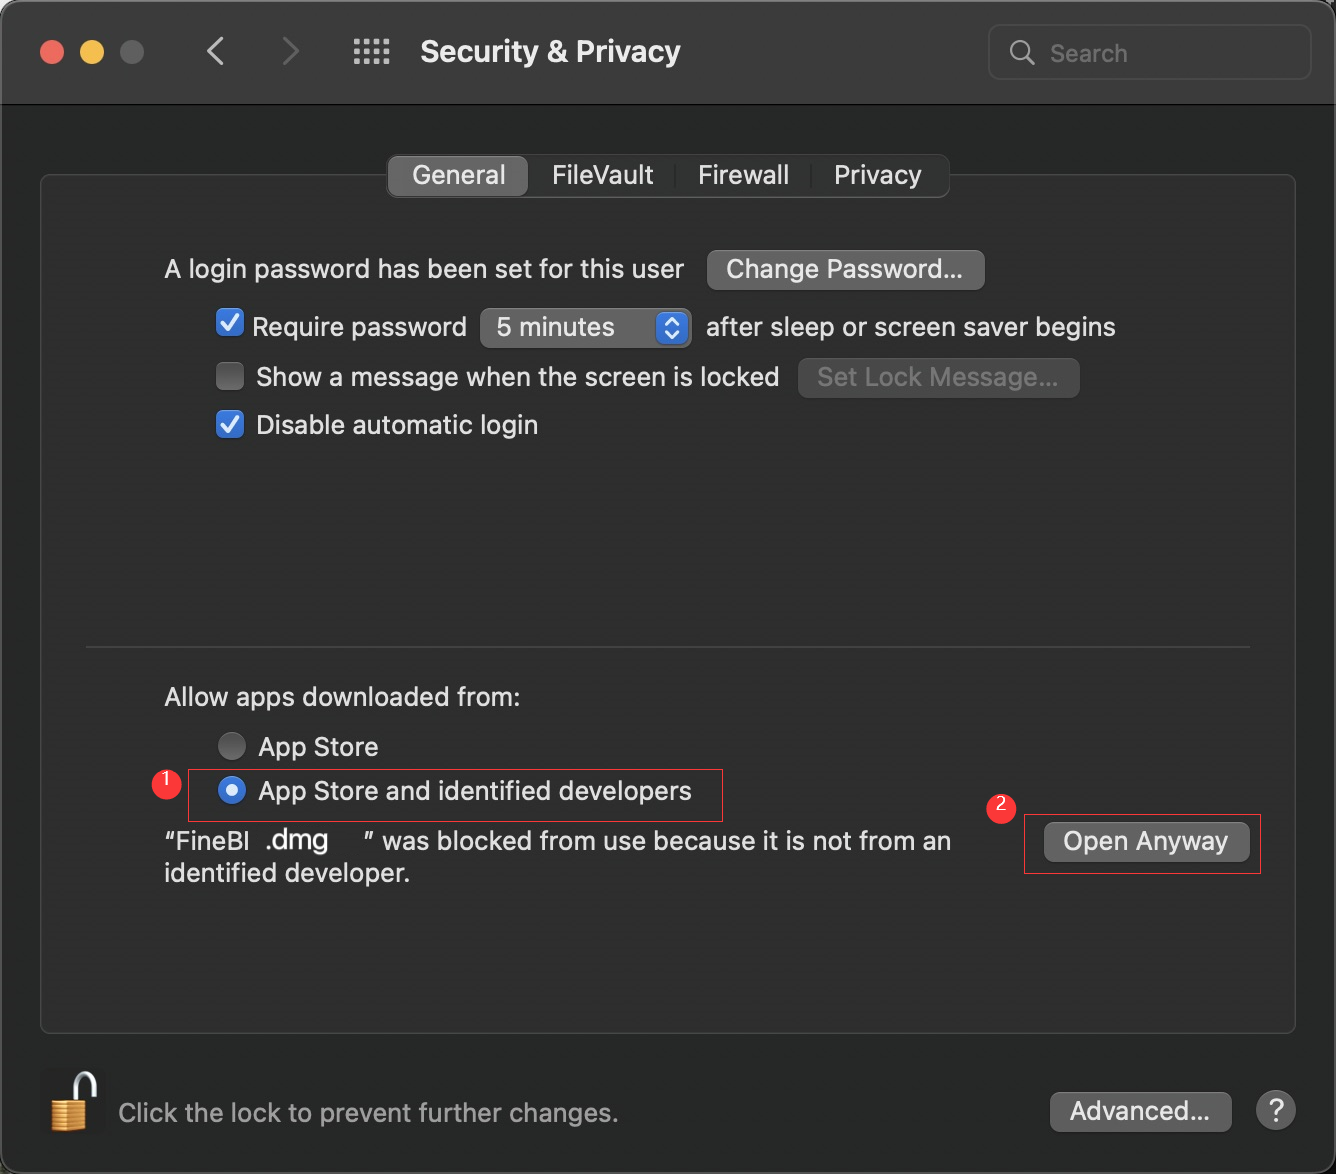Choose App Store and identified developers
The image size is (1336, 1174).
click(232, 791)
